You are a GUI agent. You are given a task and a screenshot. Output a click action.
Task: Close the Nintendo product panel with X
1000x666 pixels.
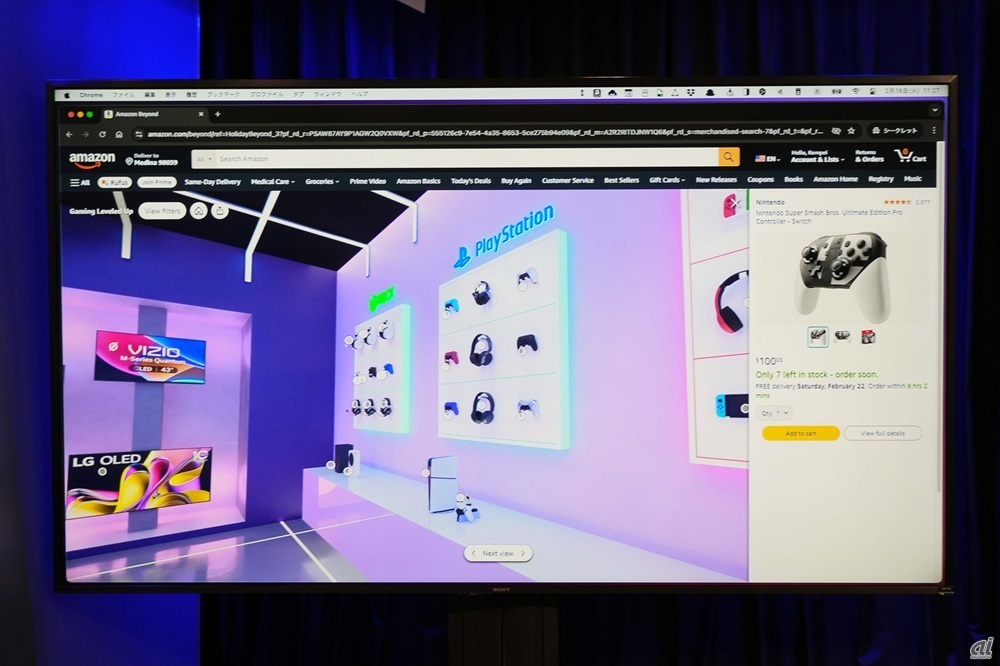pos(736,203)
